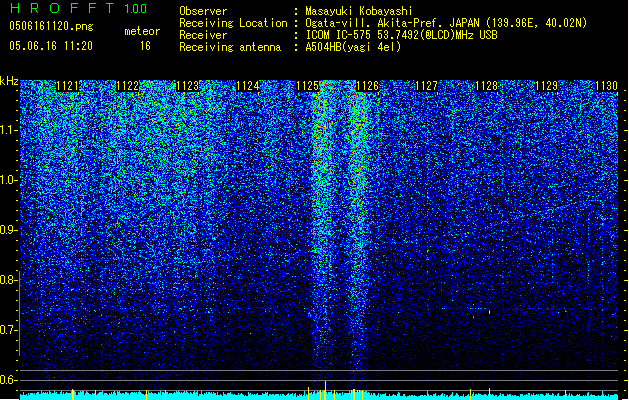Click the 0.6 kHz axis label

pyautogui.click(x=8, y=380)
